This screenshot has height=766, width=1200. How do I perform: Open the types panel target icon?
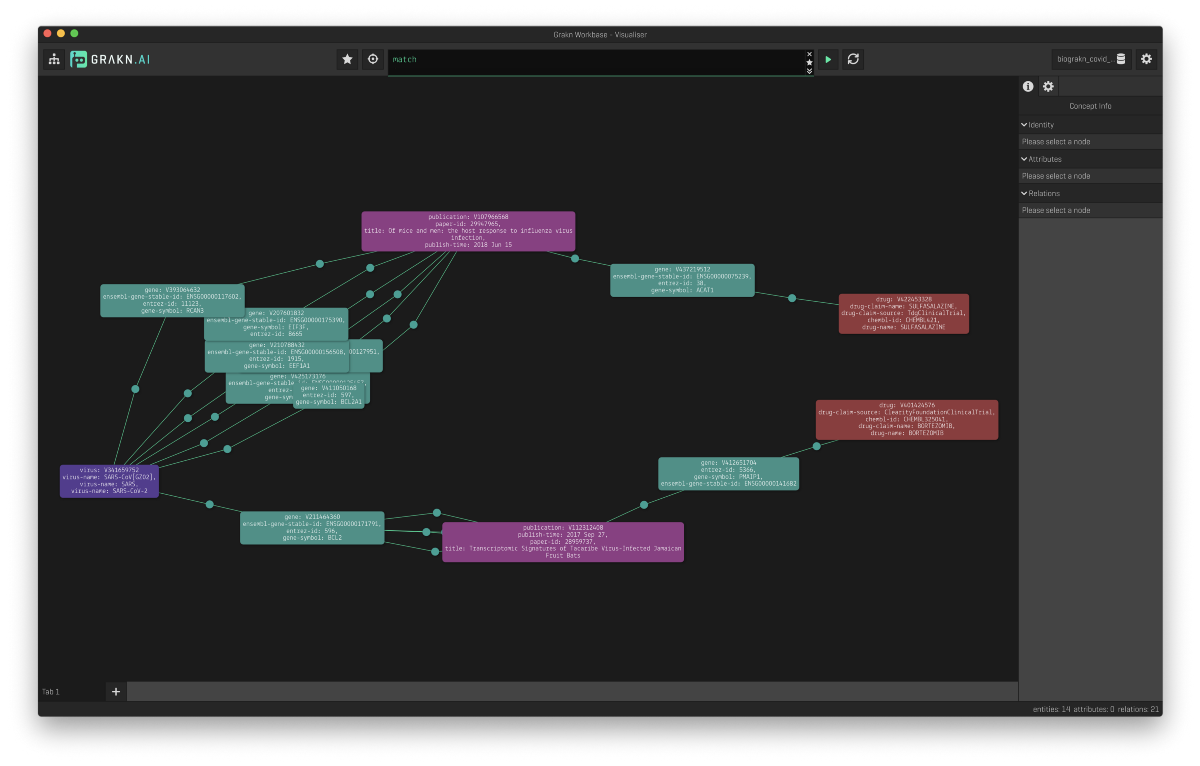373,59
